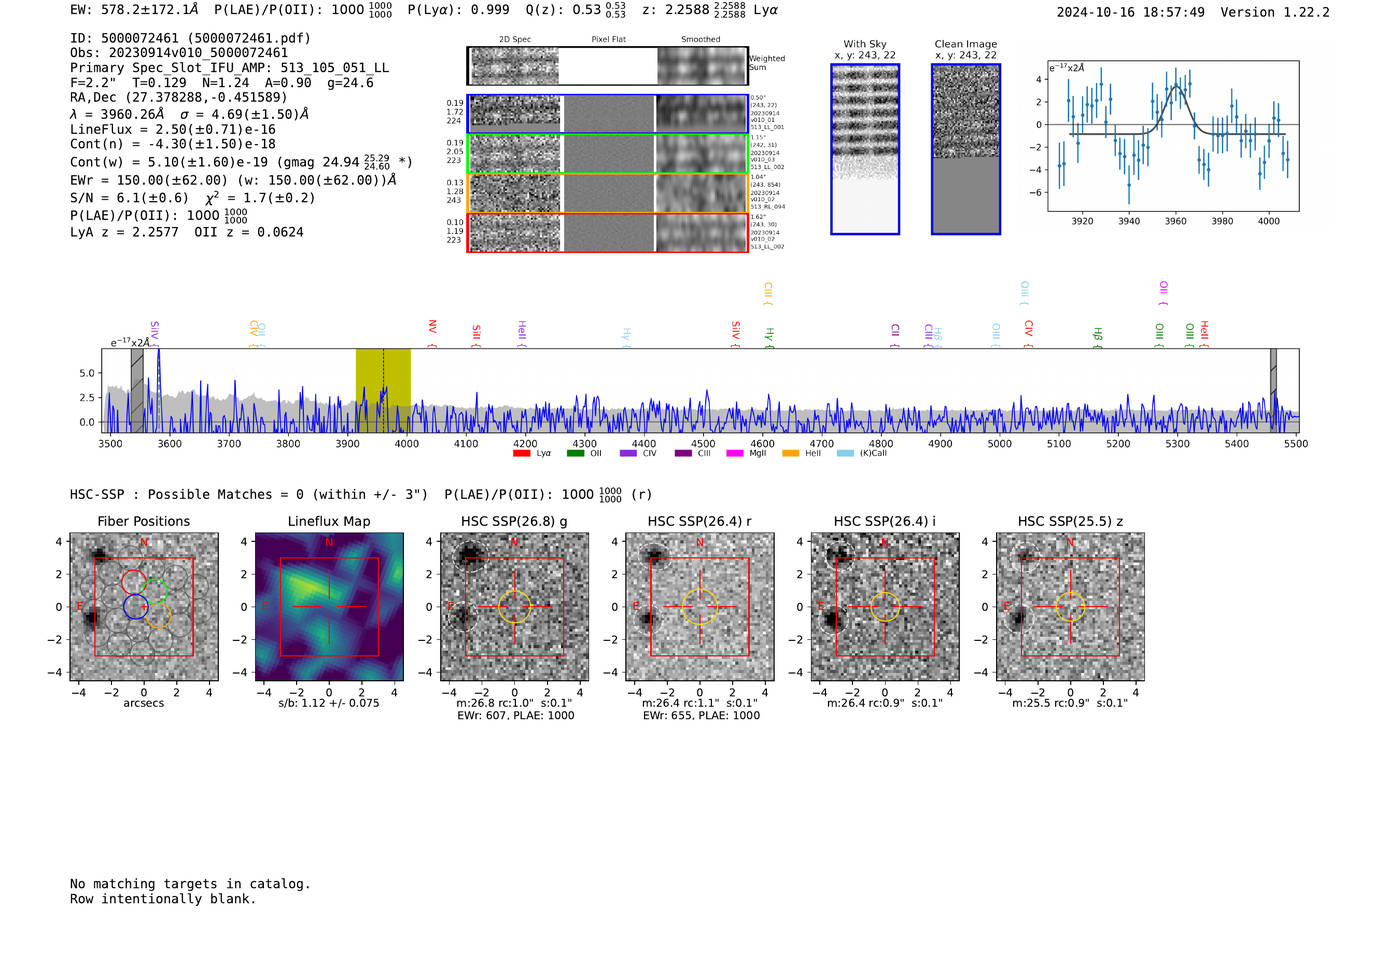Viewport: 1400px width, 953px height.
Task: Open the HSC SSP(26.4) r cutout
Action: [700, 607]
